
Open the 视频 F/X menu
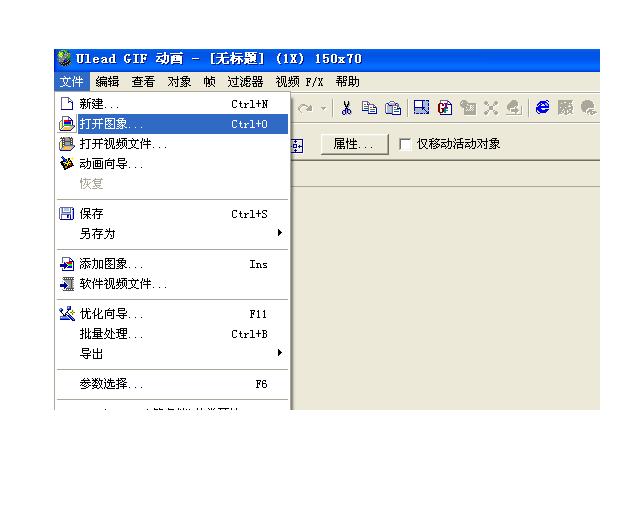(300, 82)
